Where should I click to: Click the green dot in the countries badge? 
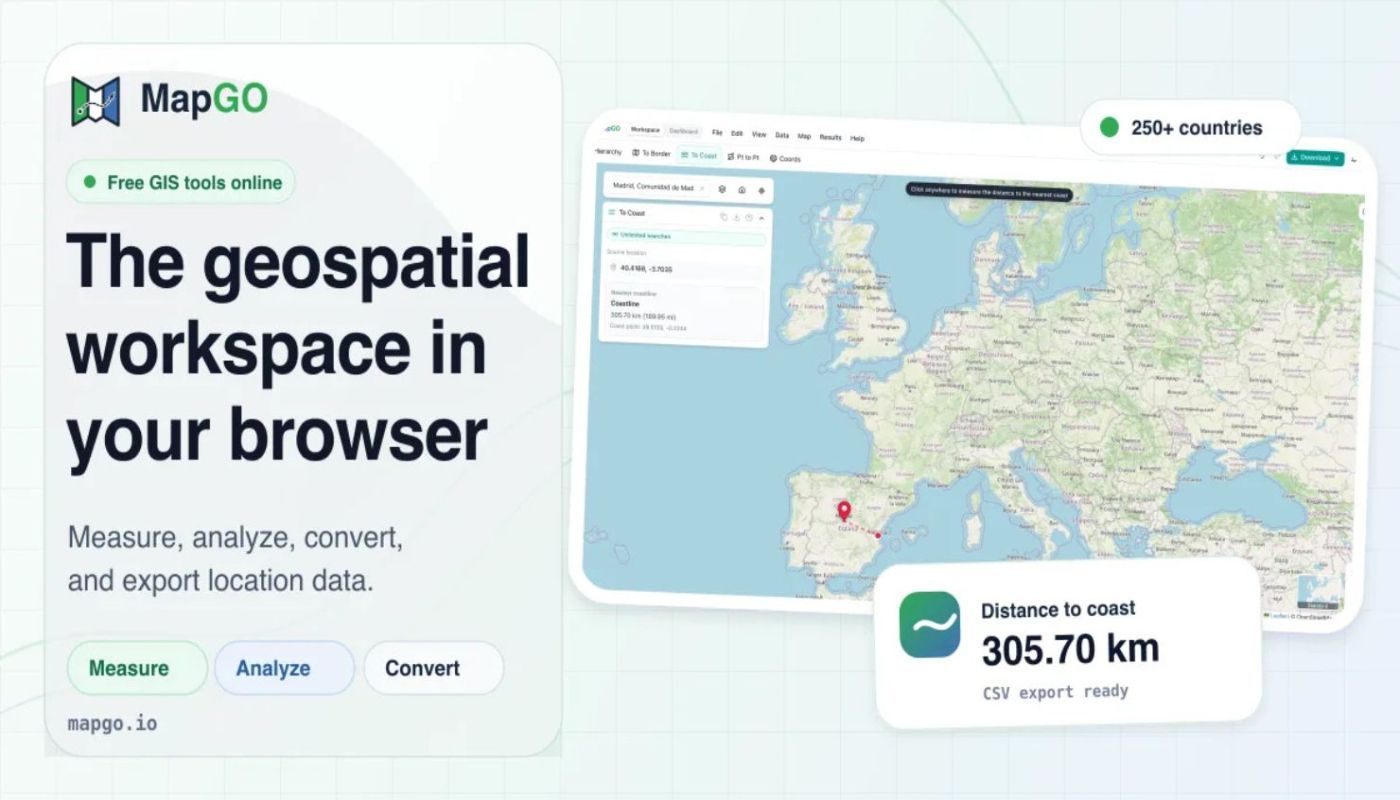click(x=1109, y=127)
